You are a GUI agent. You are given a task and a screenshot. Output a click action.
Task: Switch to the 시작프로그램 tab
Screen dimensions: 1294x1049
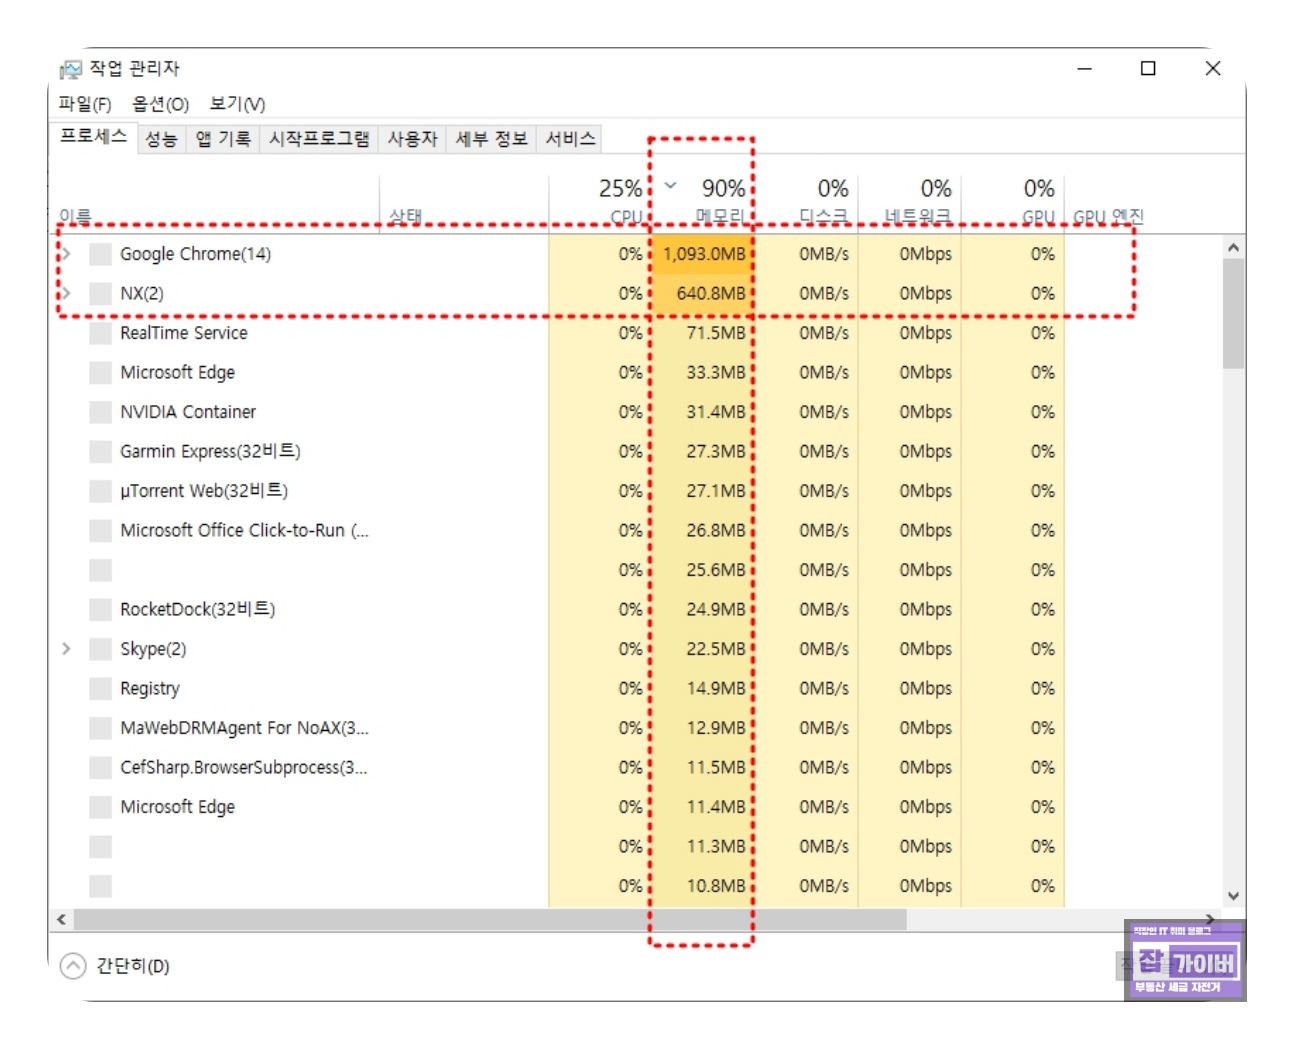[x=319, y=139]
